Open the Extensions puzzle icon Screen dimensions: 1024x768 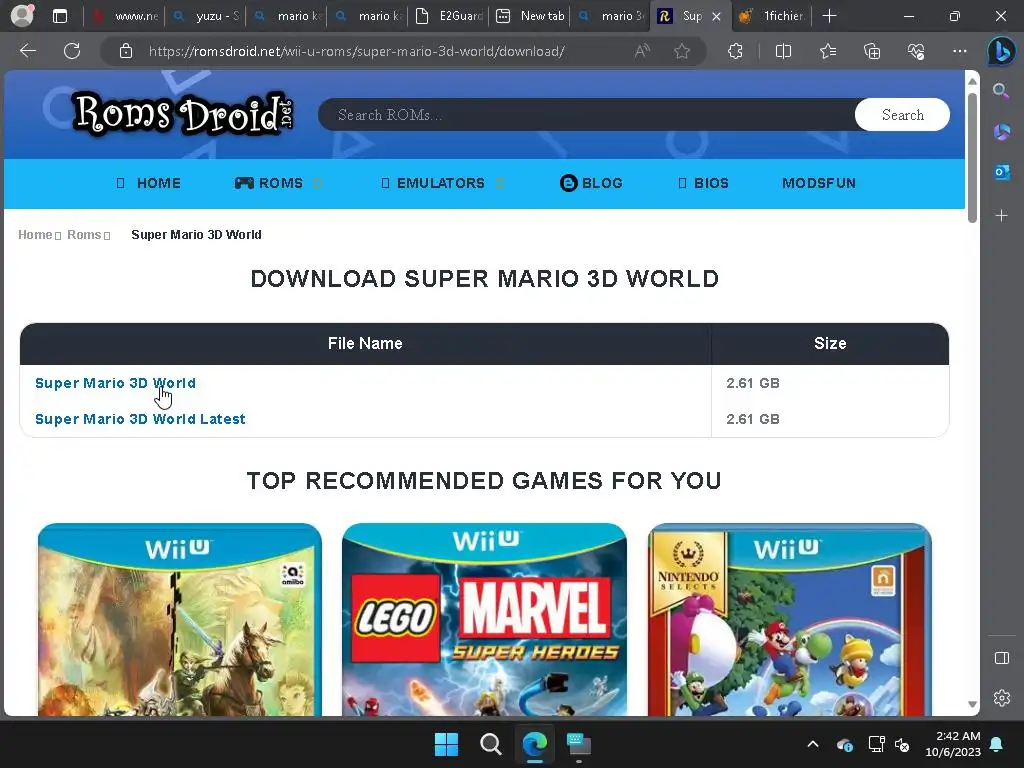pyautogui.click(x=735, y=51)
